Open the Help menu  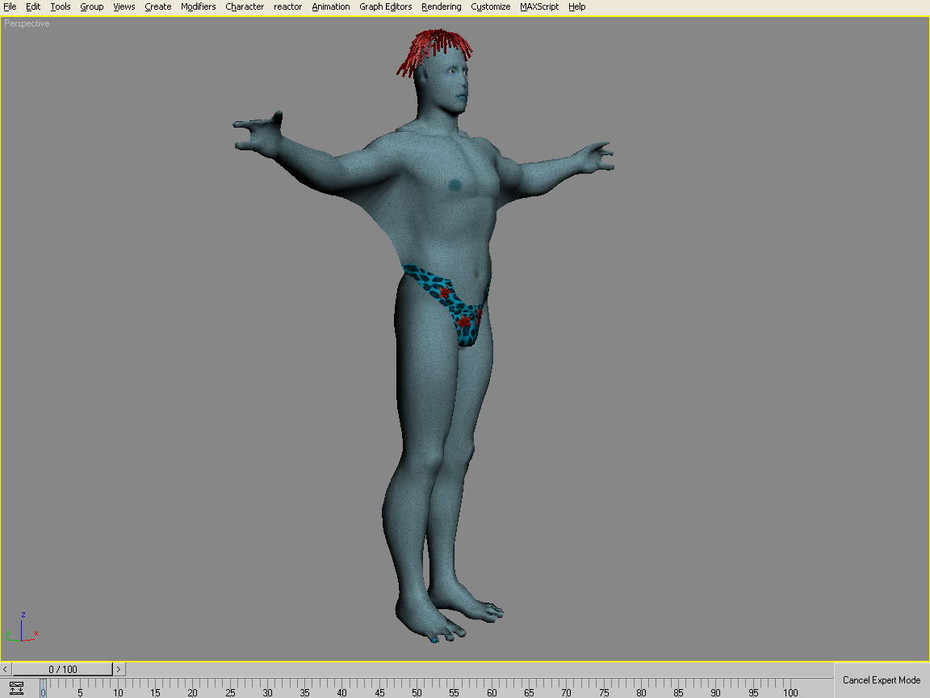[x=577, y=7]
